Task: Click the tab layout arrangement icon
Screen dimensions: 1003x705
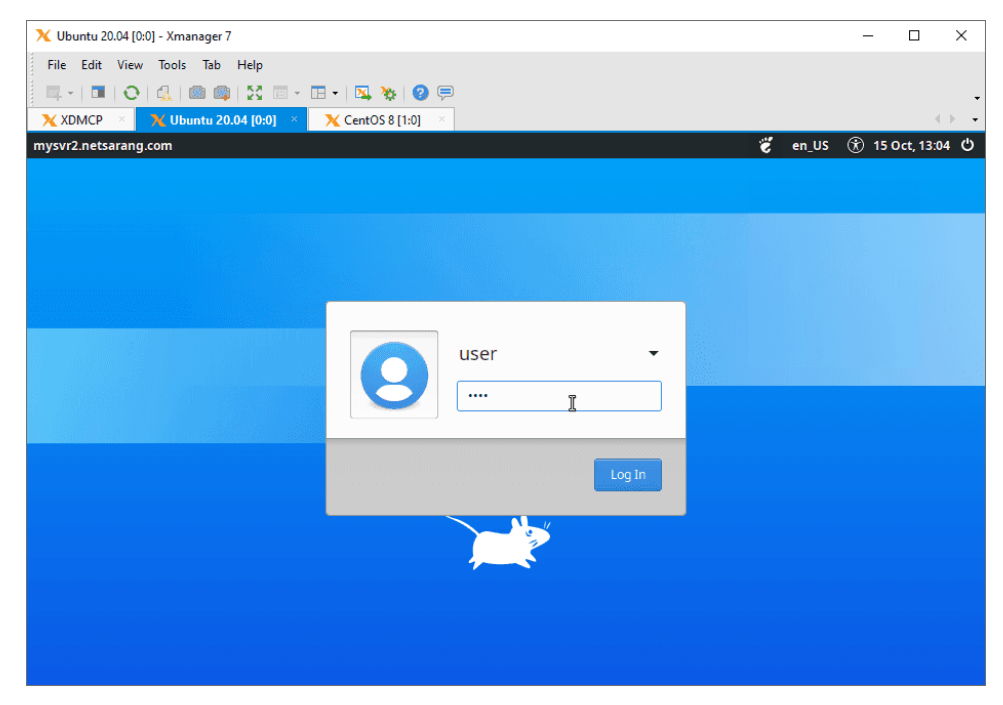Action: point(318,93)
